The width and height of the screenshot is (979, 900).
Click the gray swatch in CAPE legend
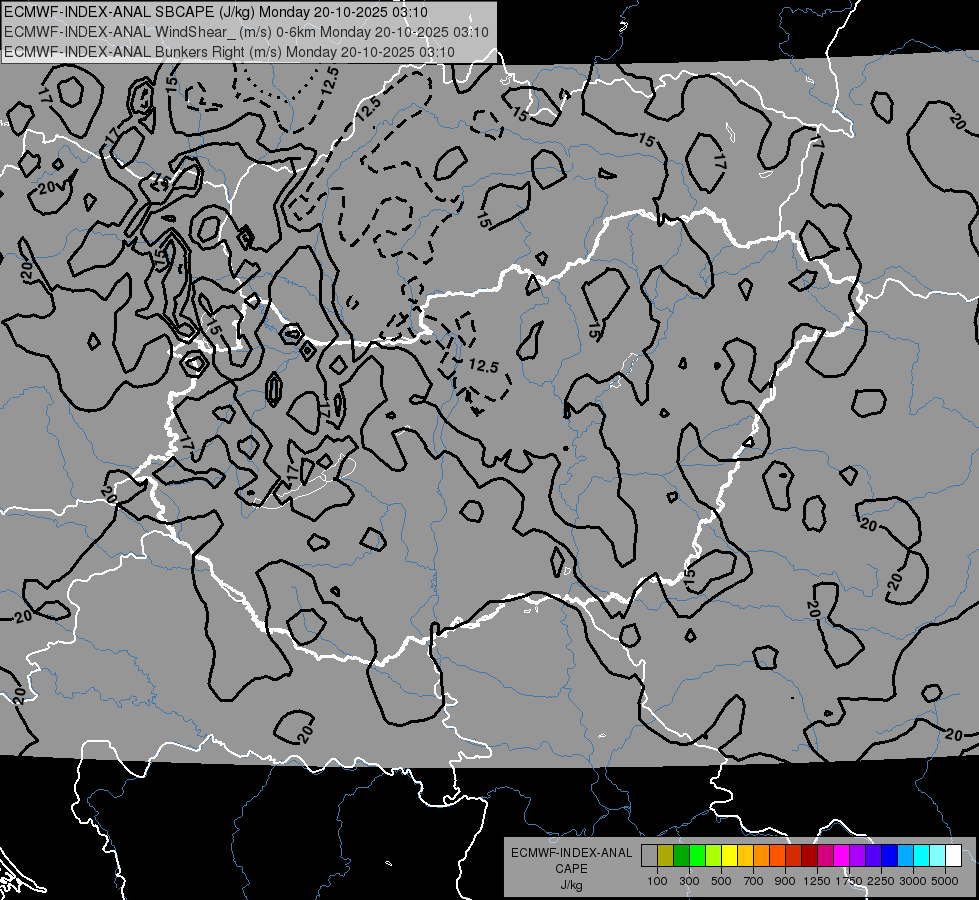649,856
